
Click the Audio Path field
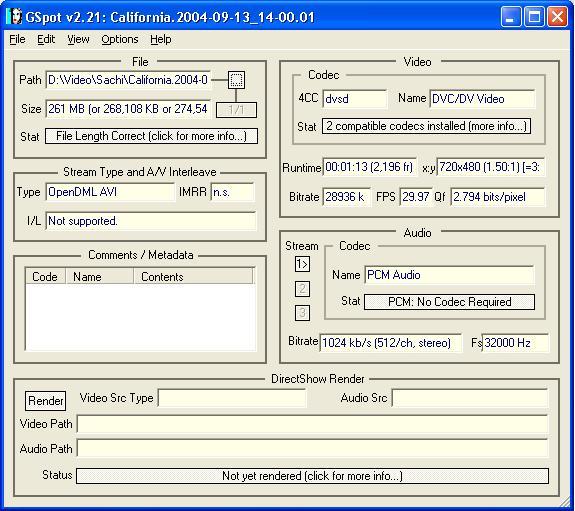312,449
